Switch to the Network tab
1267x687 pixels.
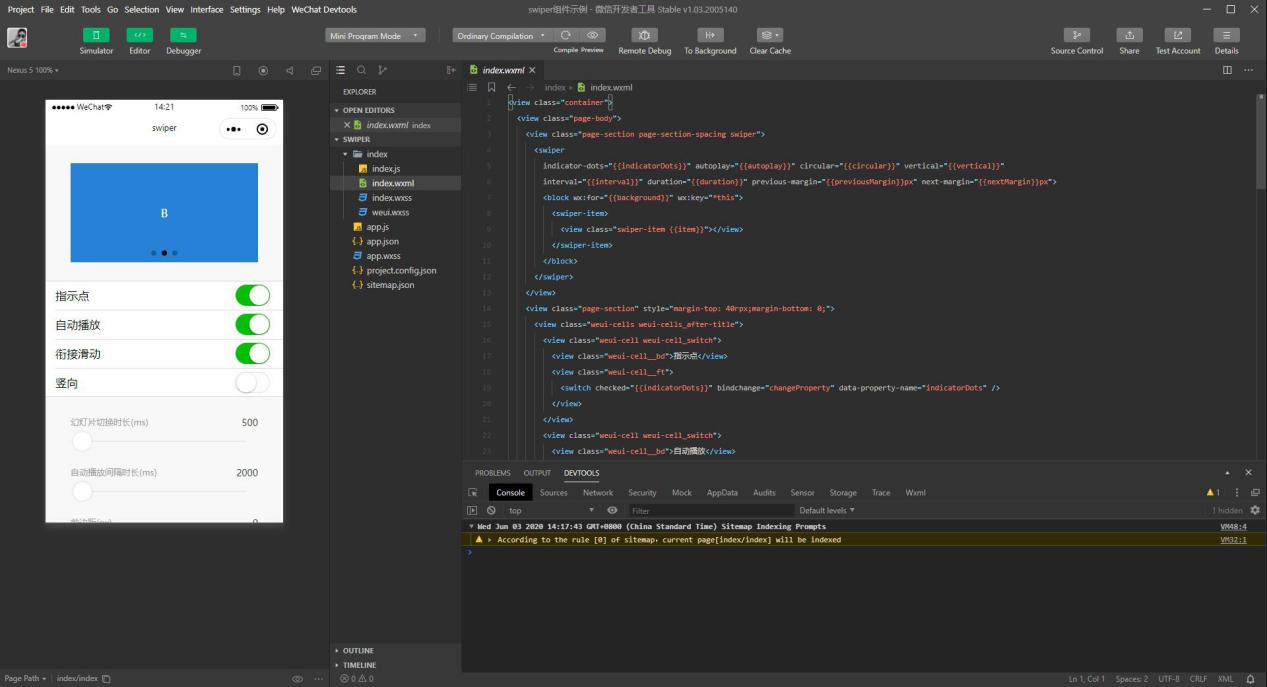(x=597, y=493)
